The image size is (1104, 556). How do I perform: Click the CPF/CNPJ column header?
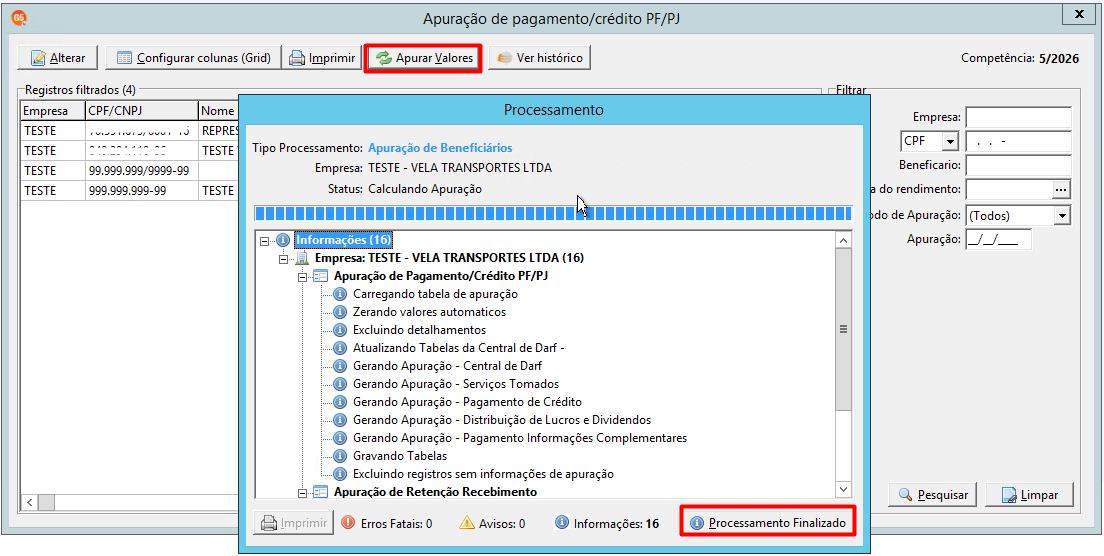(142, 110)
